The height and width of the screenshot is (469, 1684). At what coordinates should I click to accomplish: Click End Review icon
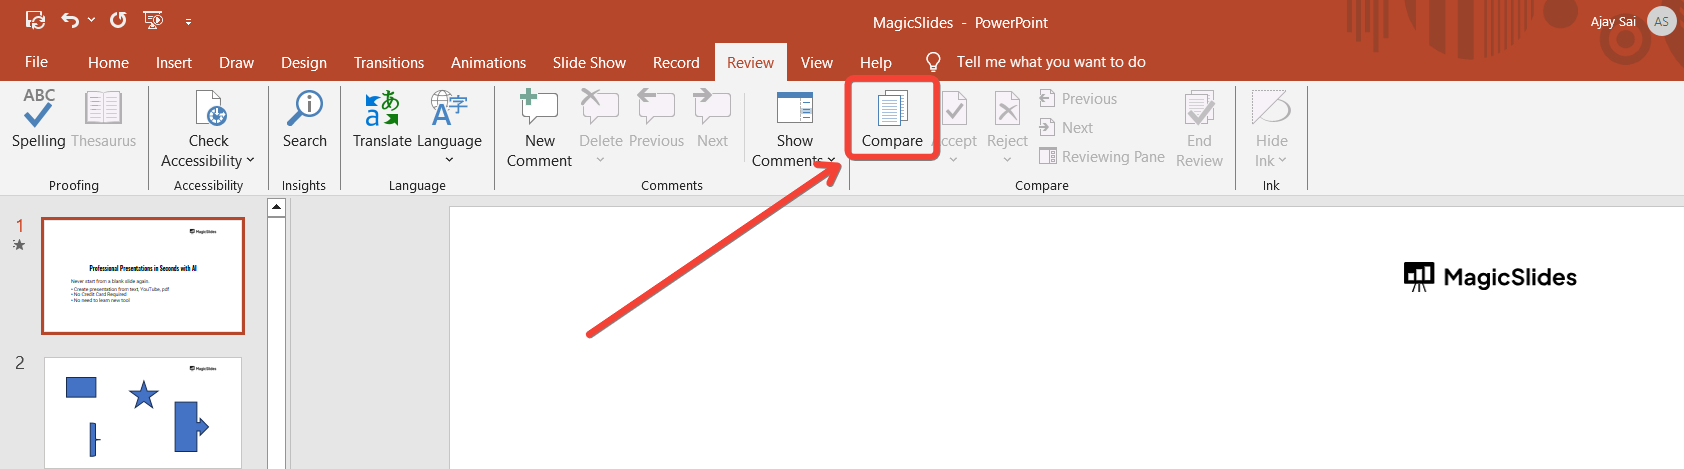click(x=1199, y=108)
